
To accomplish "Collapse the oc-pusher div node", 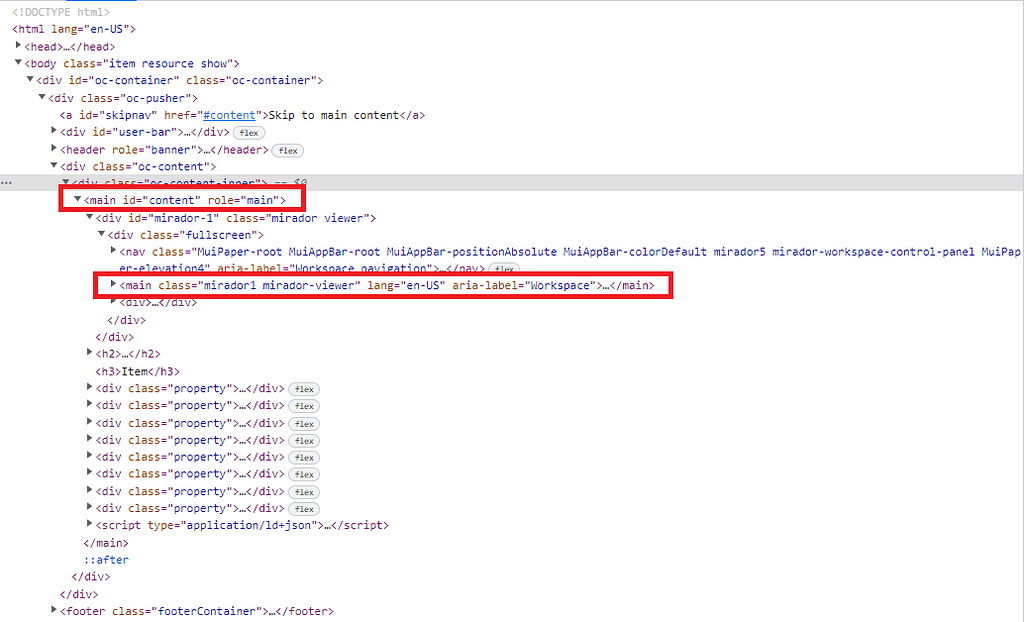I will pos(42,98).
